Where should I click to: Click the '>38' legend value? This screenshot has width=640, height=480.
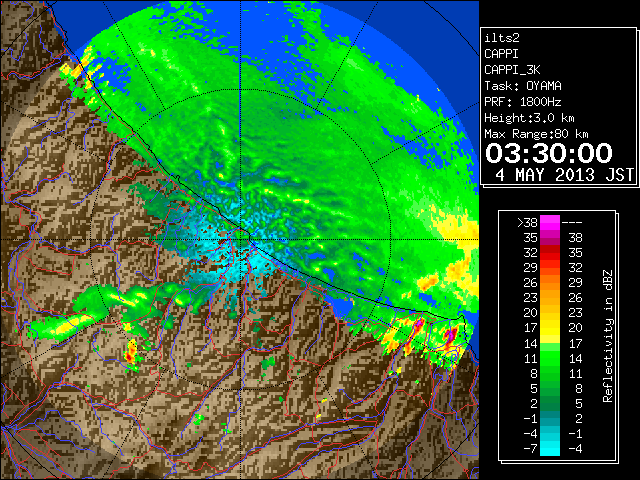click(527, 223)
